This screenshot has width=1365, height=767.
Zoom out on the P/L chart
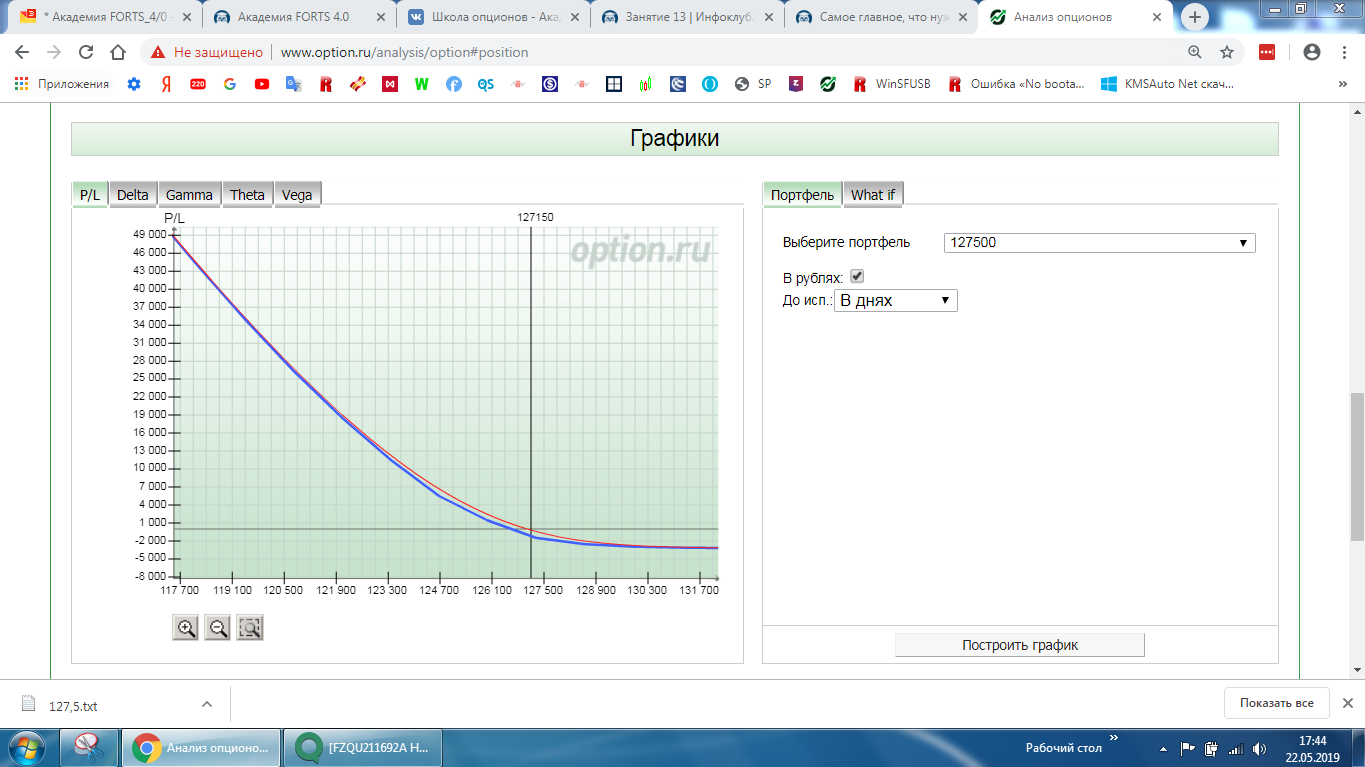[218, 628]
